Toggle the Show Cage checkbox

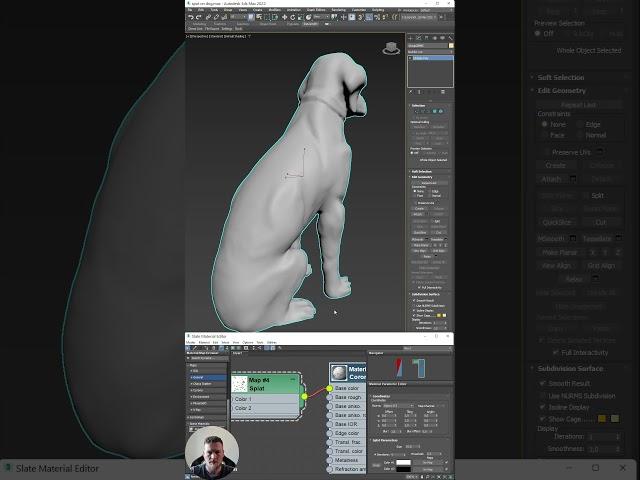point(414,315)
